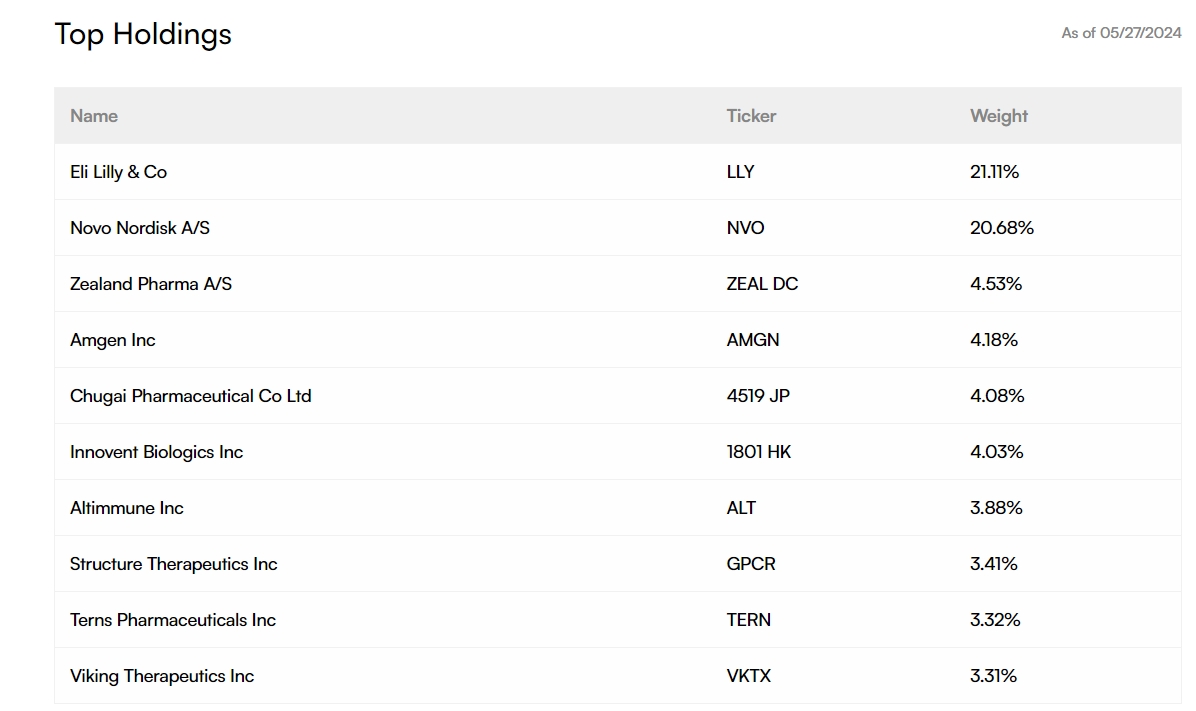Viewport: 1196px width, 711px height.
Task: Open the Zealand Pharma A/S row name
Action: (x=151, y=284)
